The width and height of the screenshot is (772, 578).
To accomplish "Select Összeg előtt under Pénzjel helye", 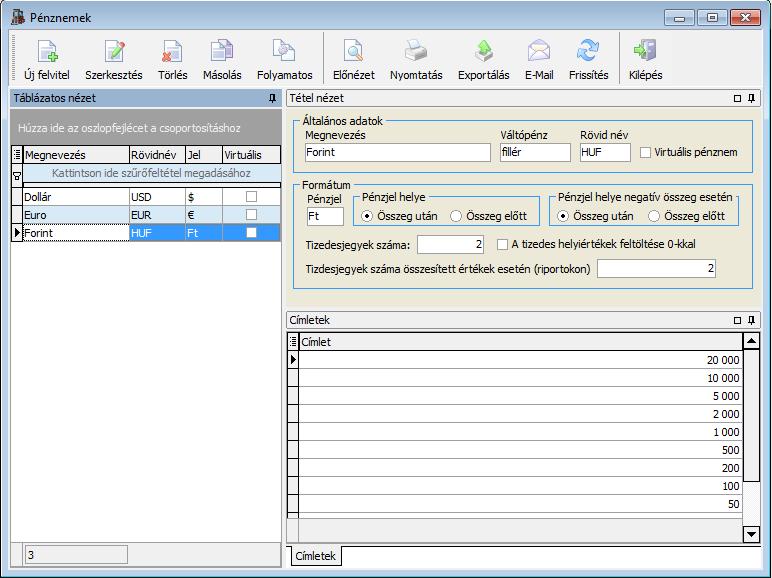I will 456,216.
